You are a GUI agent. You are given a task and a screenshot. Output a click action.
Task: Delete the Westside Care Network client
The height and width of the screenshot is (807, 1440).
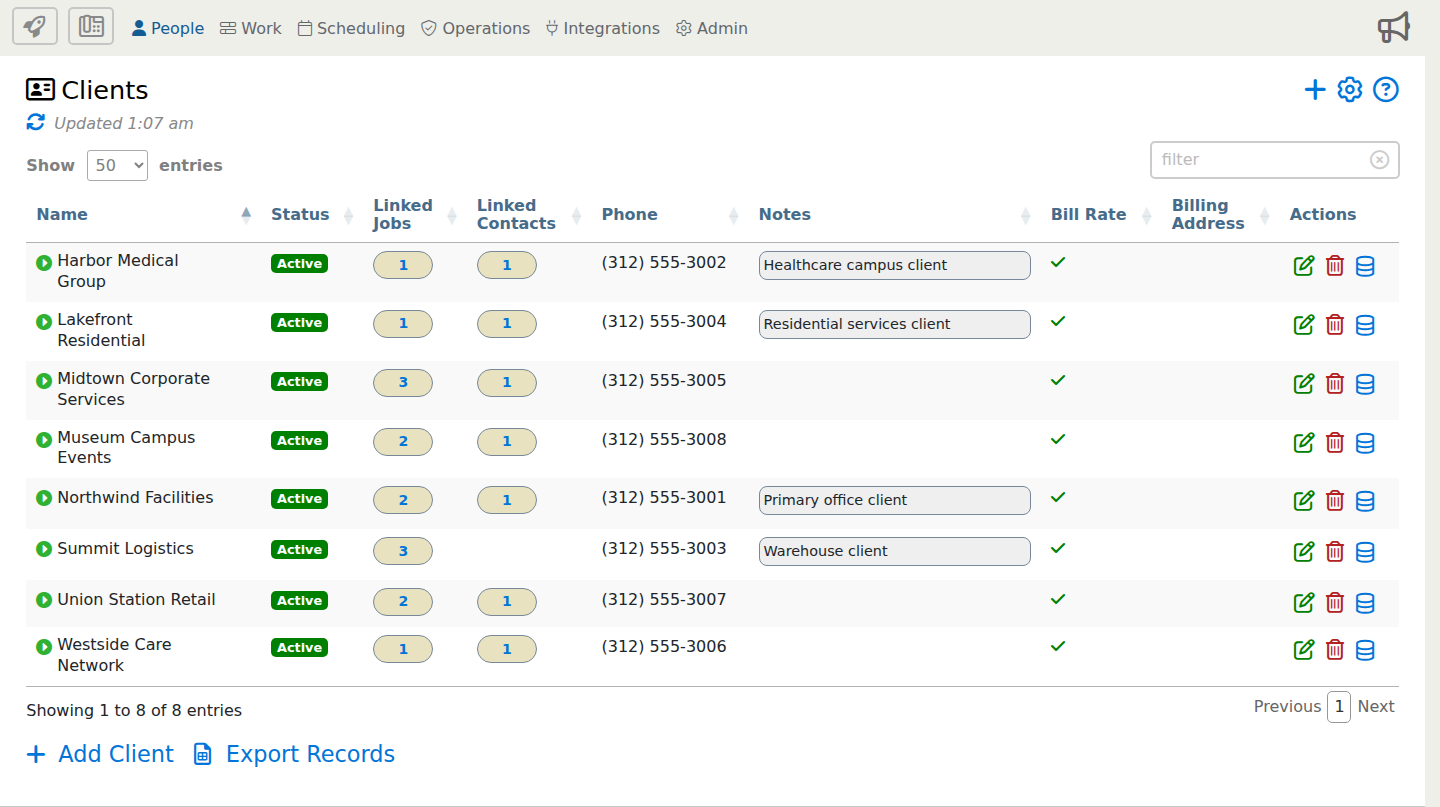point(1335,650)
